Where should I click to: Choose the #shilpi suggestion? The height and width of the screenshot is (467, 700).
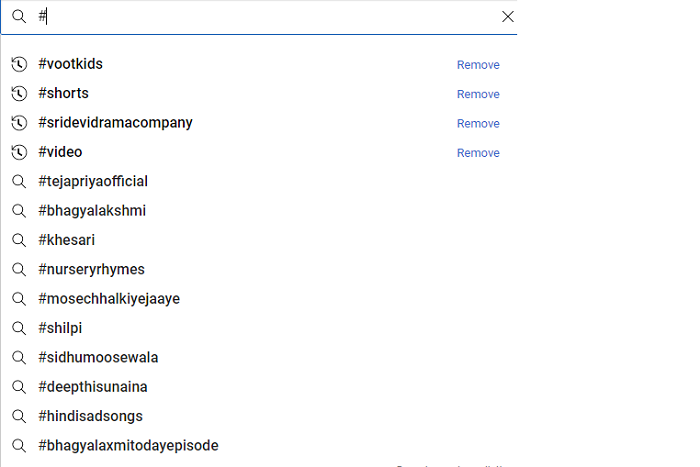pyautogui.click(x=60, y=329)
